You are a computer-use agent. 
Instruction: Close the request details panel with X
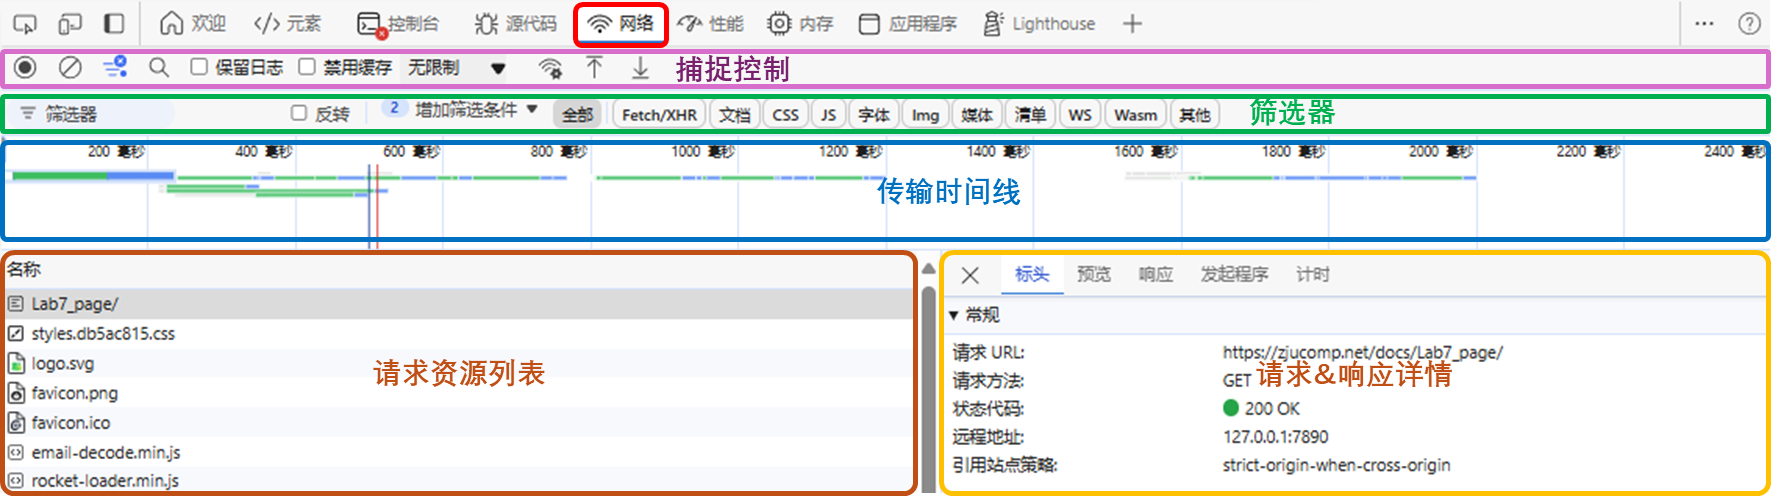click(970, 276)
